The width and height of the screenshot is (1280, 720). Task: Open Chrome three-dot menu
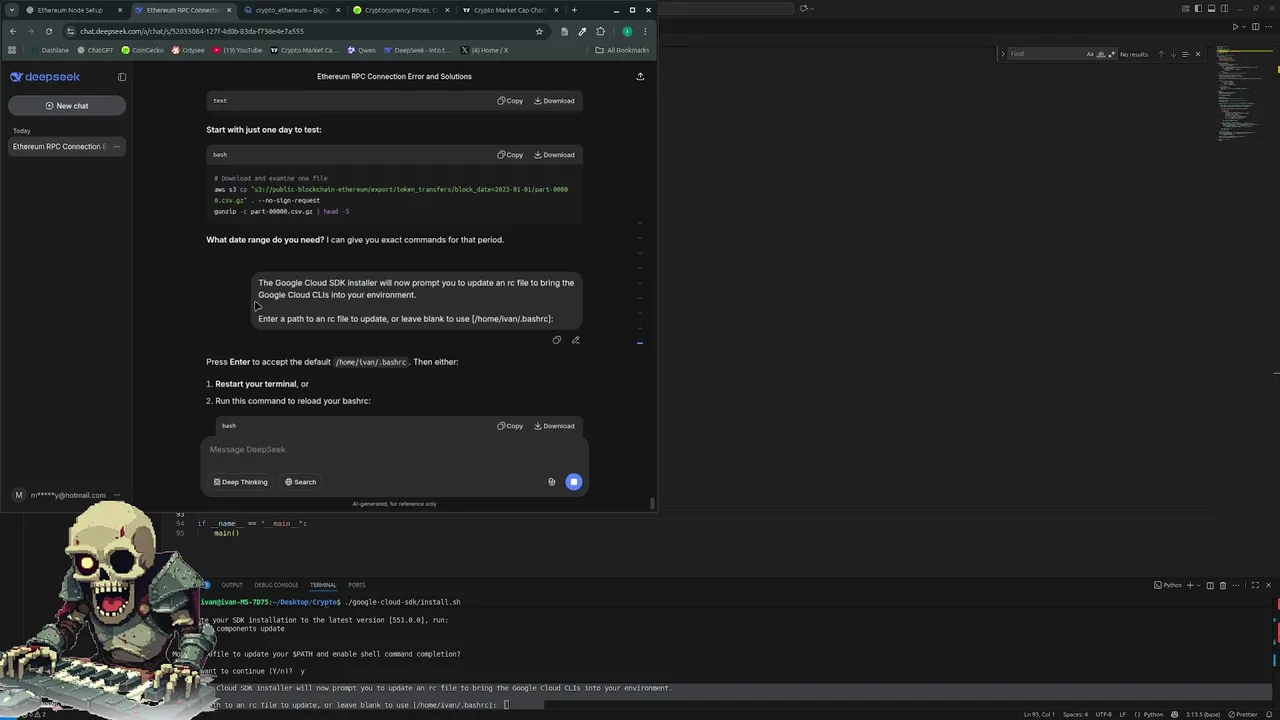tap(645, 31)
